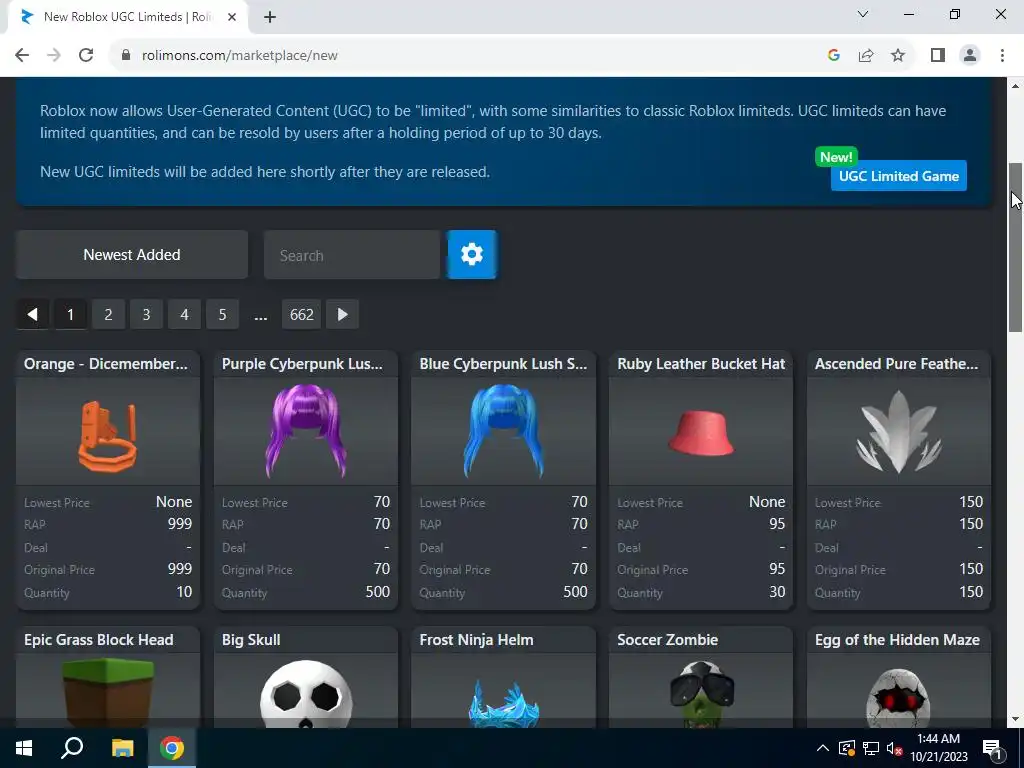The height and width of the screenshot is (768, 1024).
Task: Select page 5
Action: pos(222,315)
